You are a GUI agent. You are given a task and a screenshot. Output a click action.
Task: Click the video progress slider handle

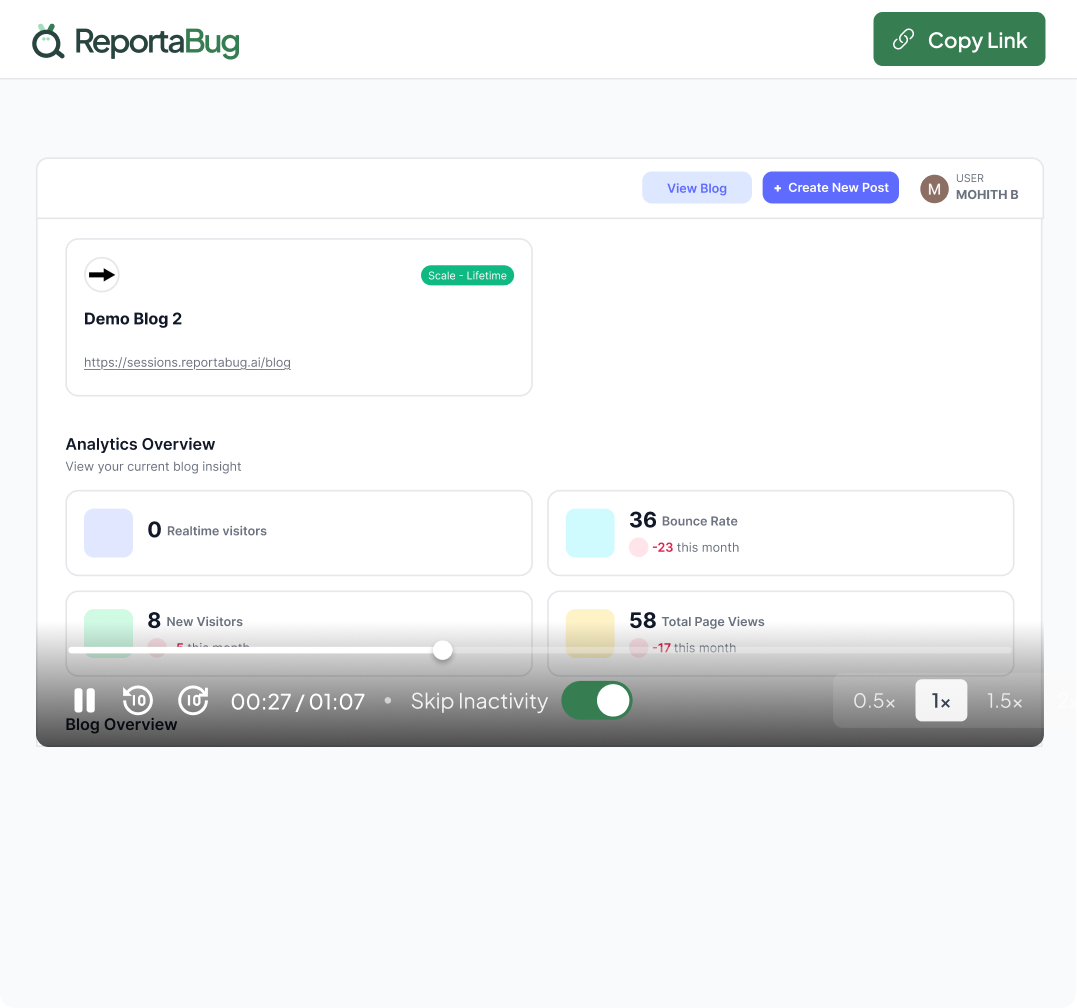pos(443,651)
